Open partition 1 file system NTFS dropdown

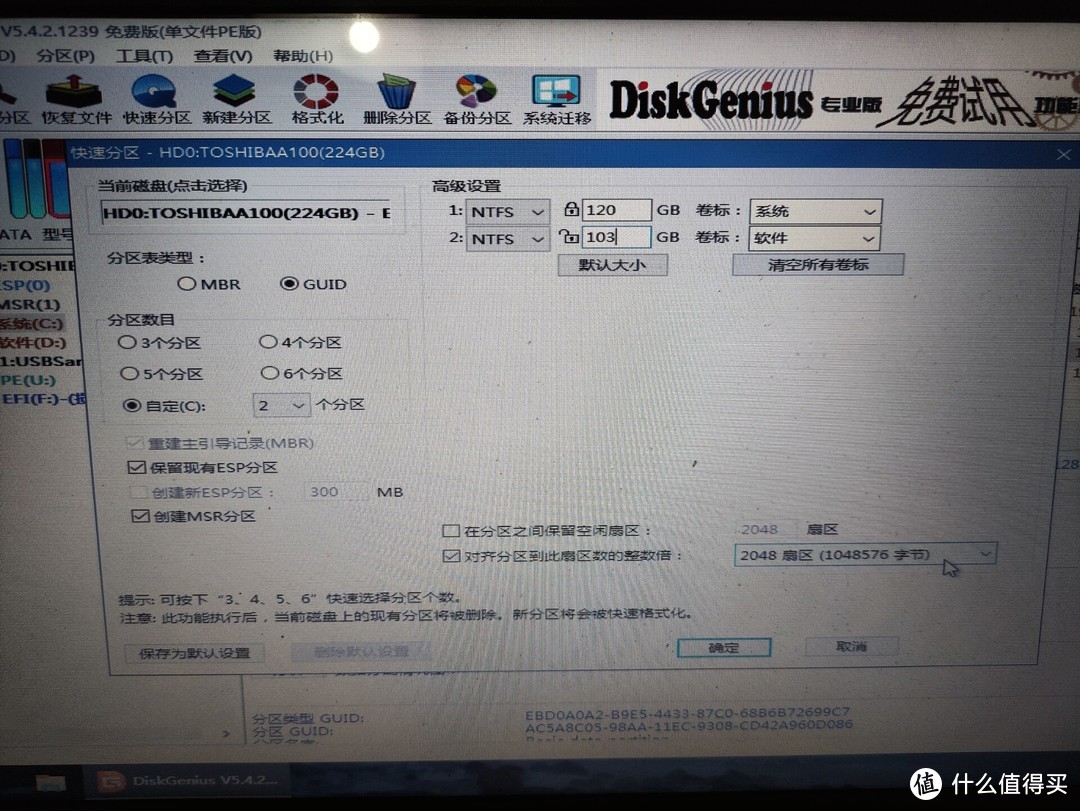(508, 212)
